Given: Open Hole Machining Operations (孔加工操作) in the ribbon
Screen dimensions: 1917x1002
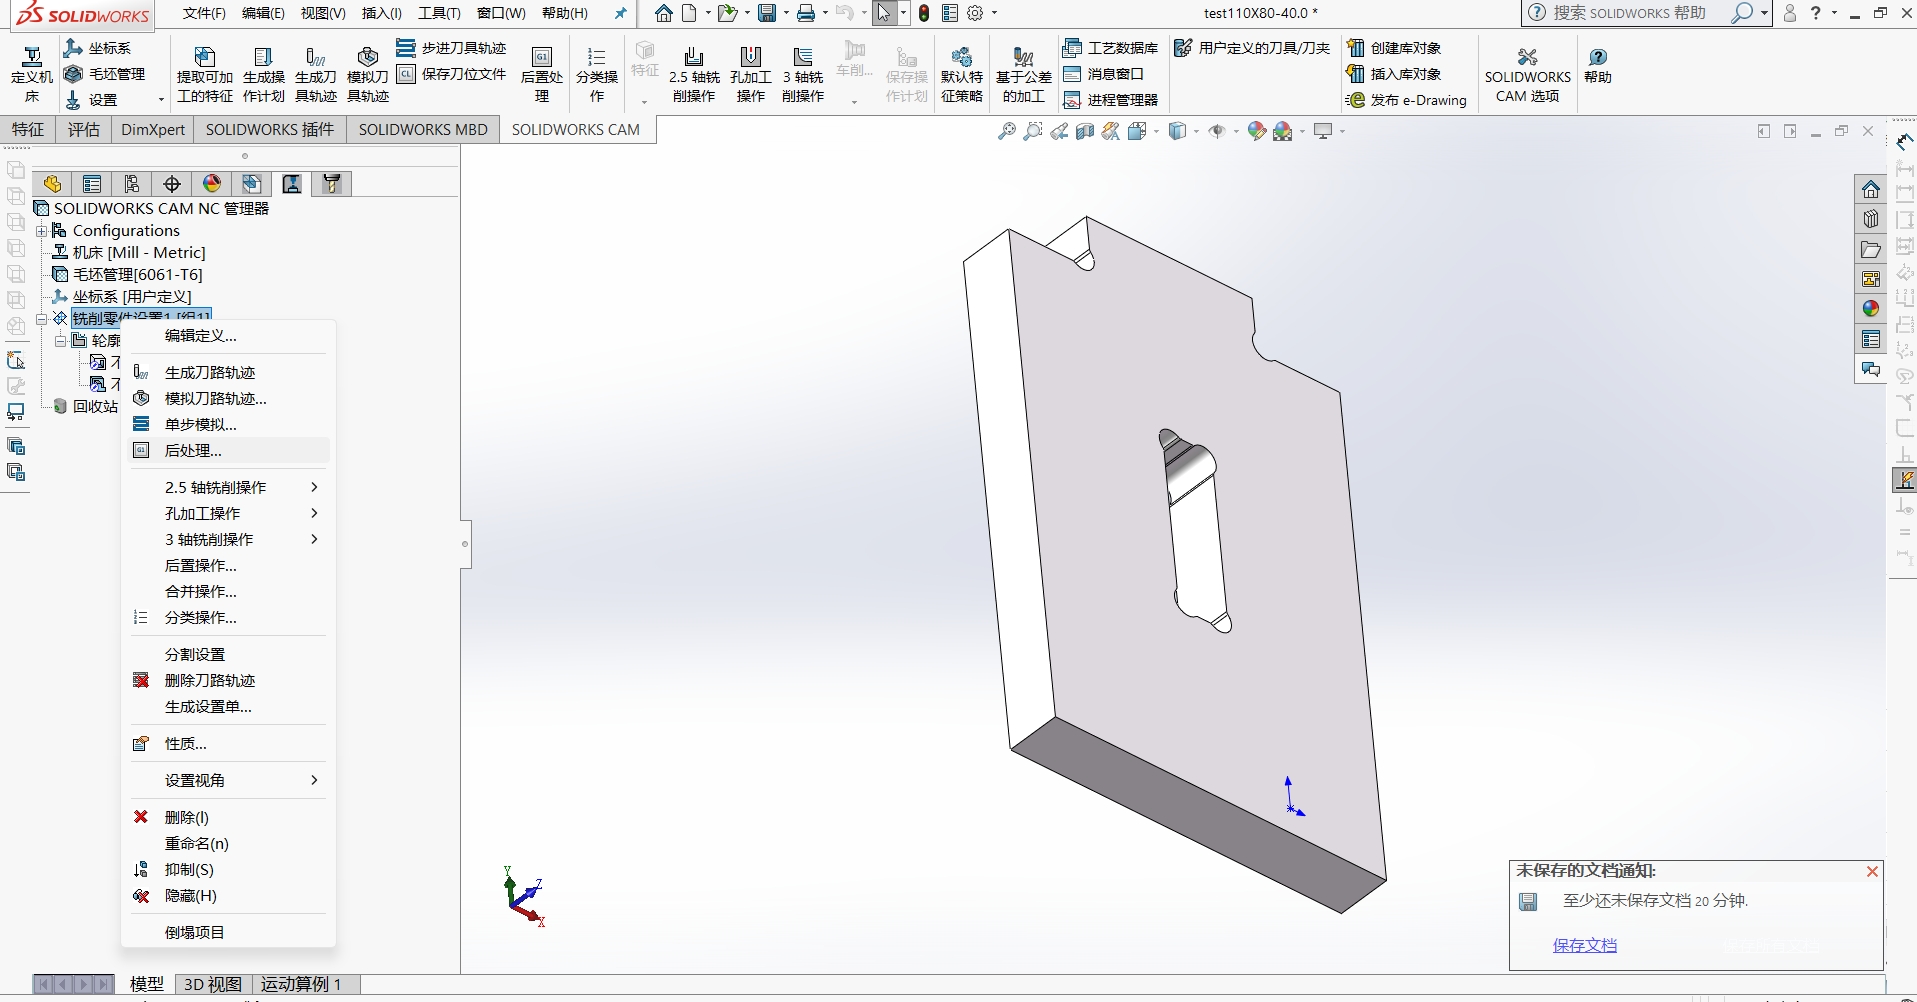Looking at the screenshot, I should click(751, 75).
